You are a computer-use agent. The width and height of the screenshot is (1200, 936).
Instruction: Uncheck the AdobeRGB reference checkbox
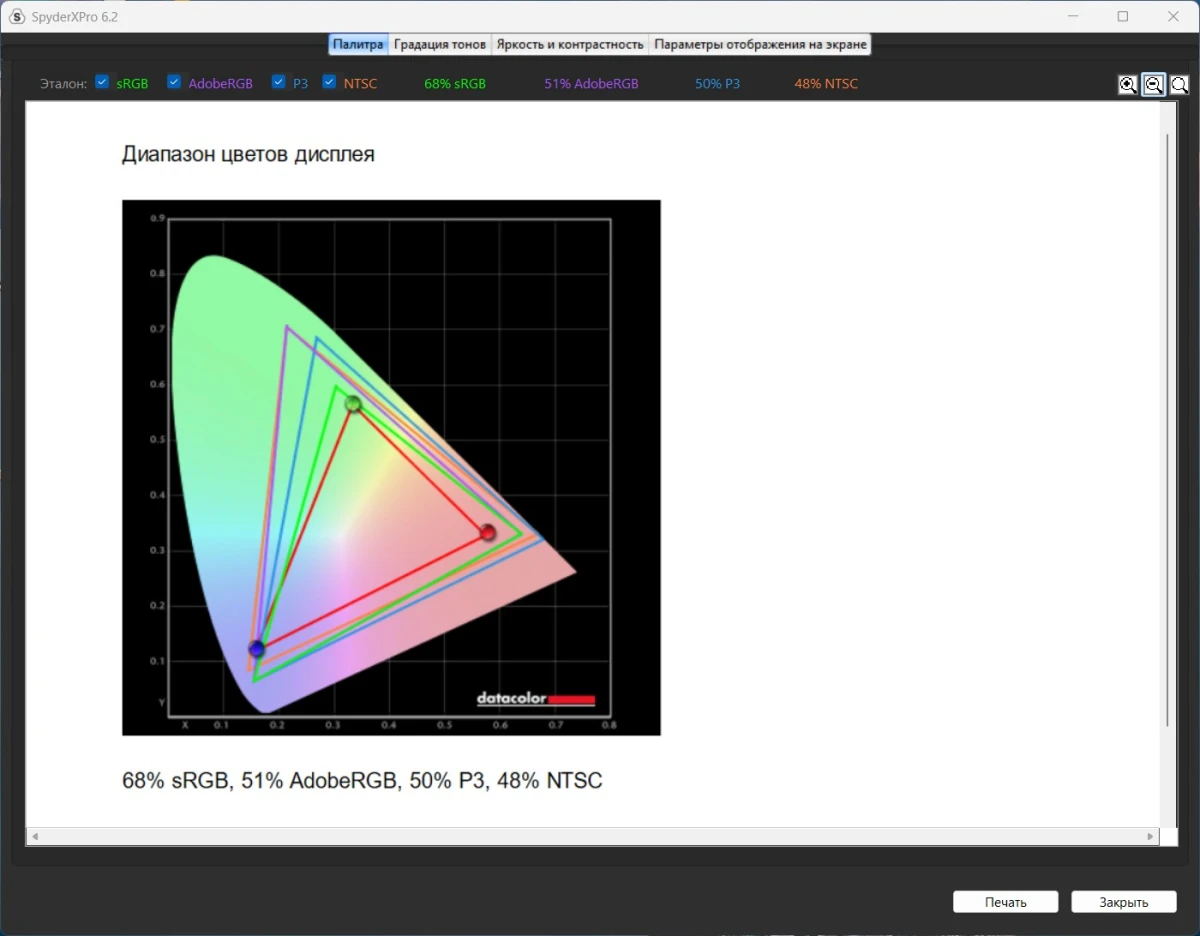pyautogui.click(x=174, y=82)
